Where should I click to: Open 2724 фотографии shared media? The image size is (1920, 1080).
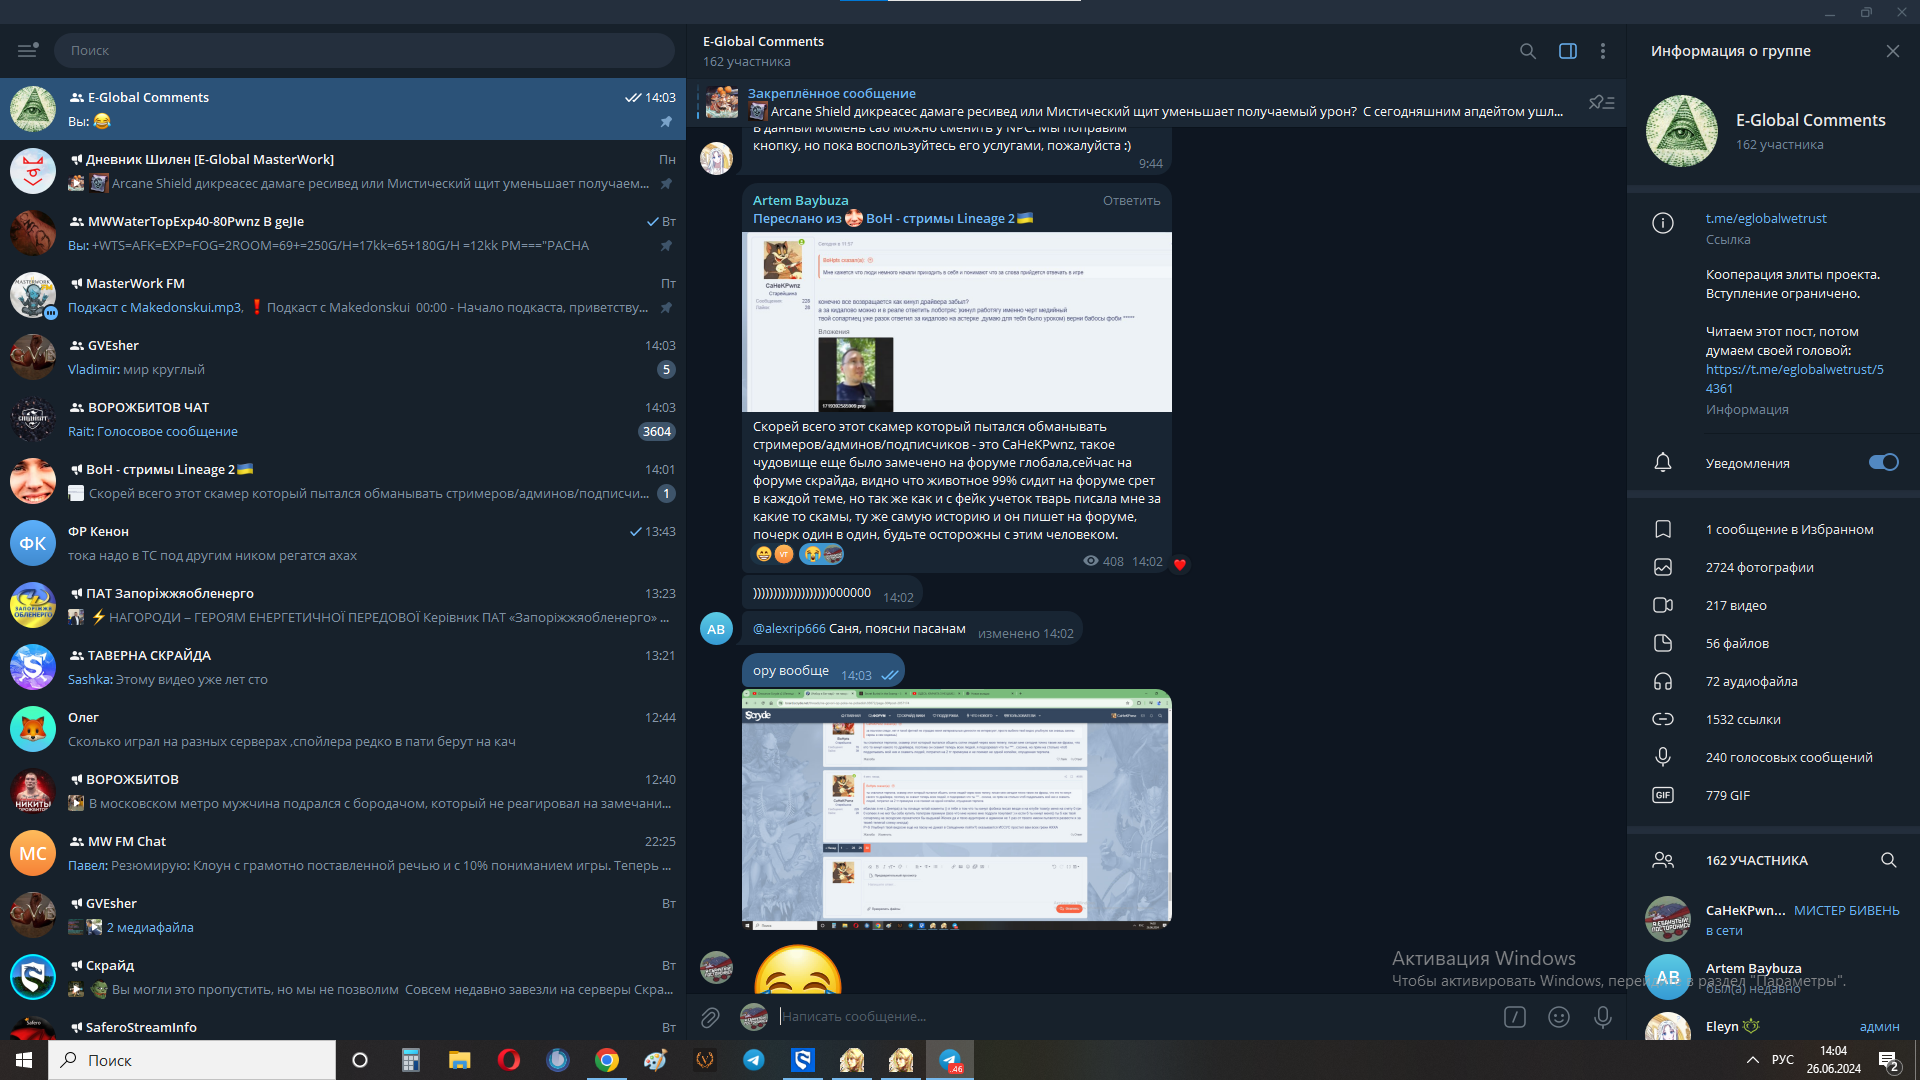(x=1759, y=567)
